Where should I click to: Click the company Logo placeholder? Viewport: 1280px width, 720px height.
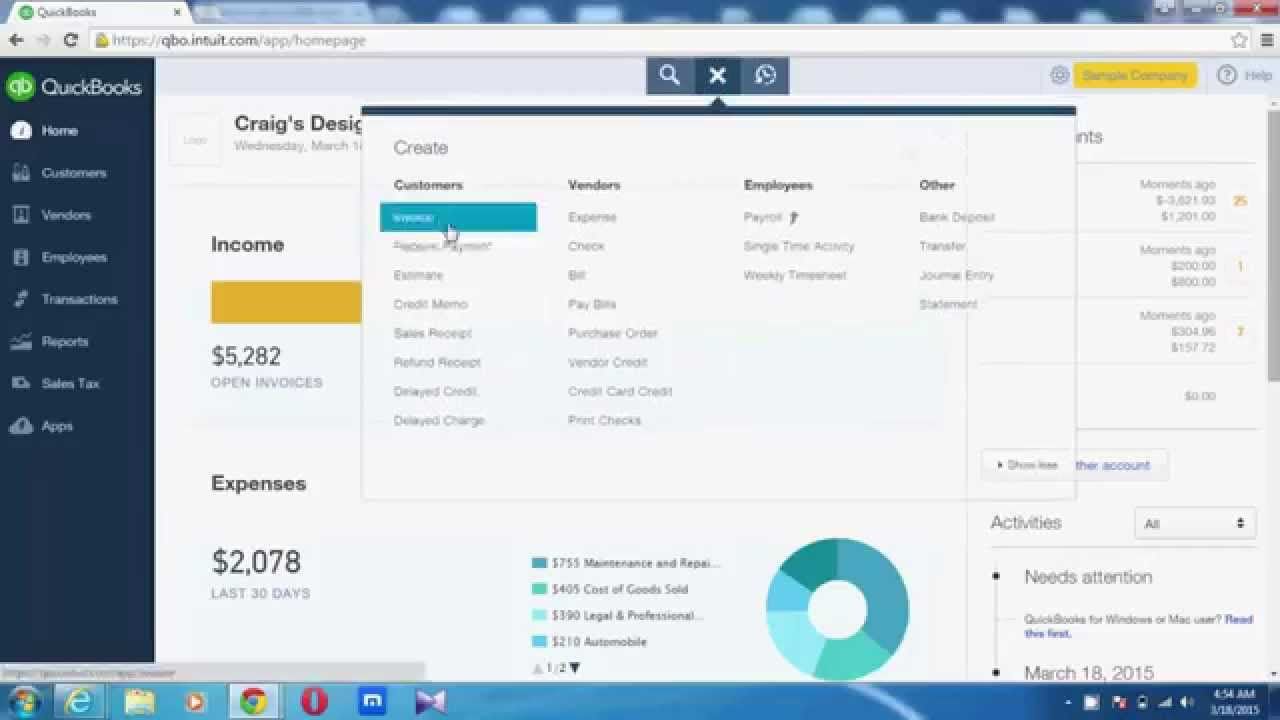195,140
